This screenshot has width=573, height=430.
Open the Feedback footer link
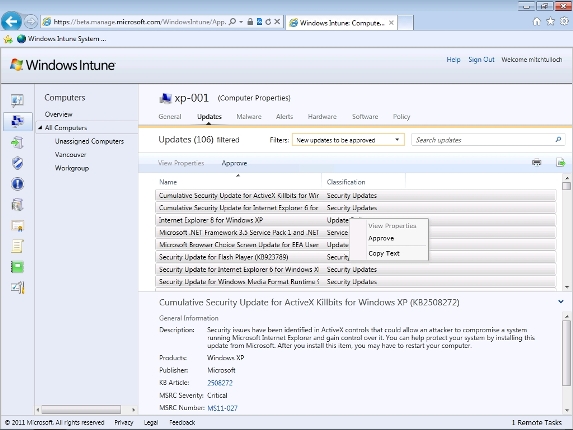182,422
